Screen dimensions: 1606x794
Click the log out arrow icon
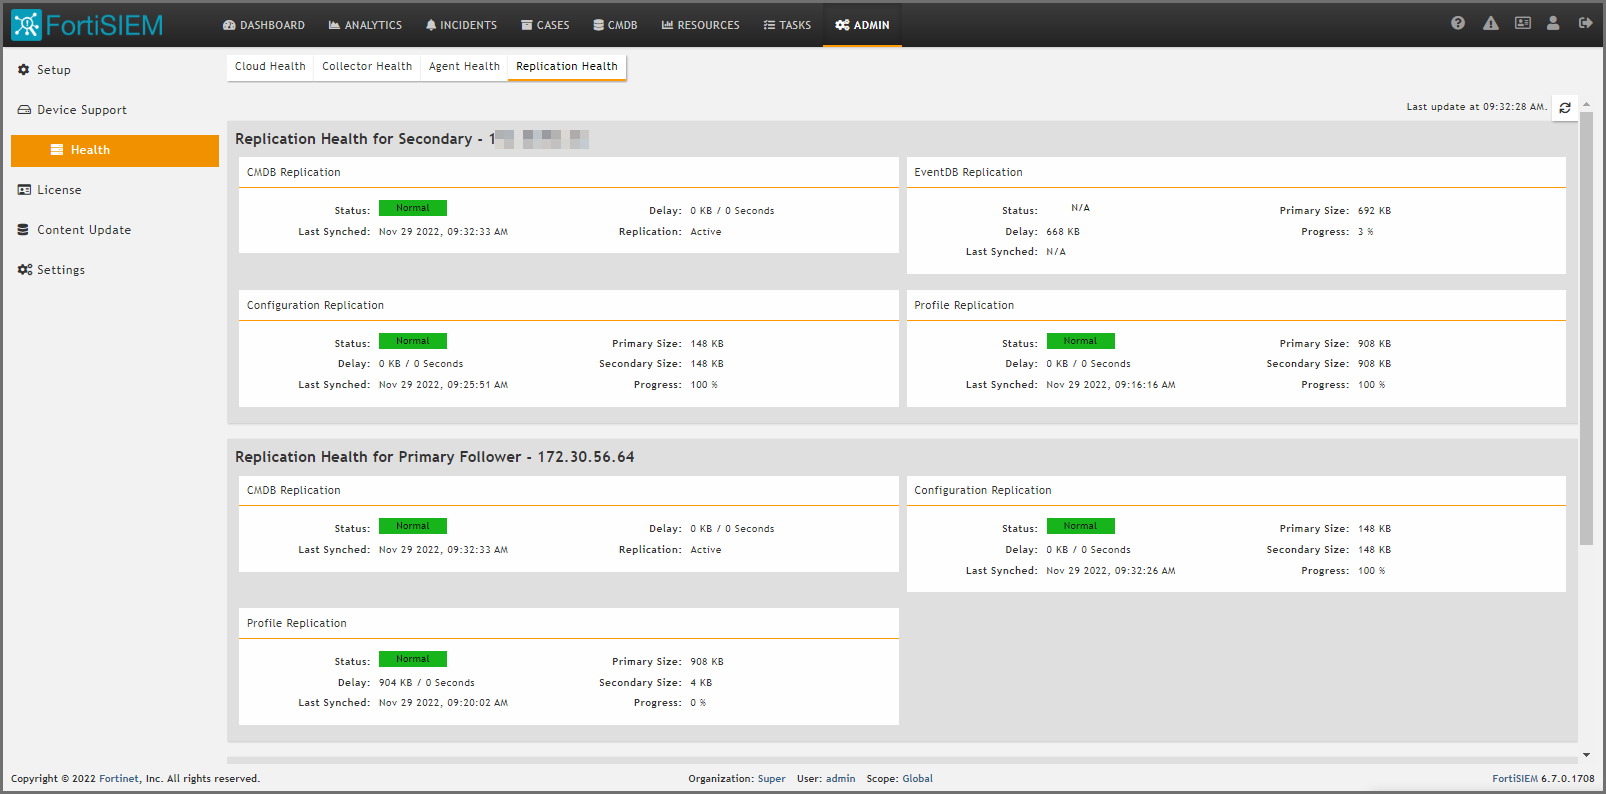[1585, 23]
